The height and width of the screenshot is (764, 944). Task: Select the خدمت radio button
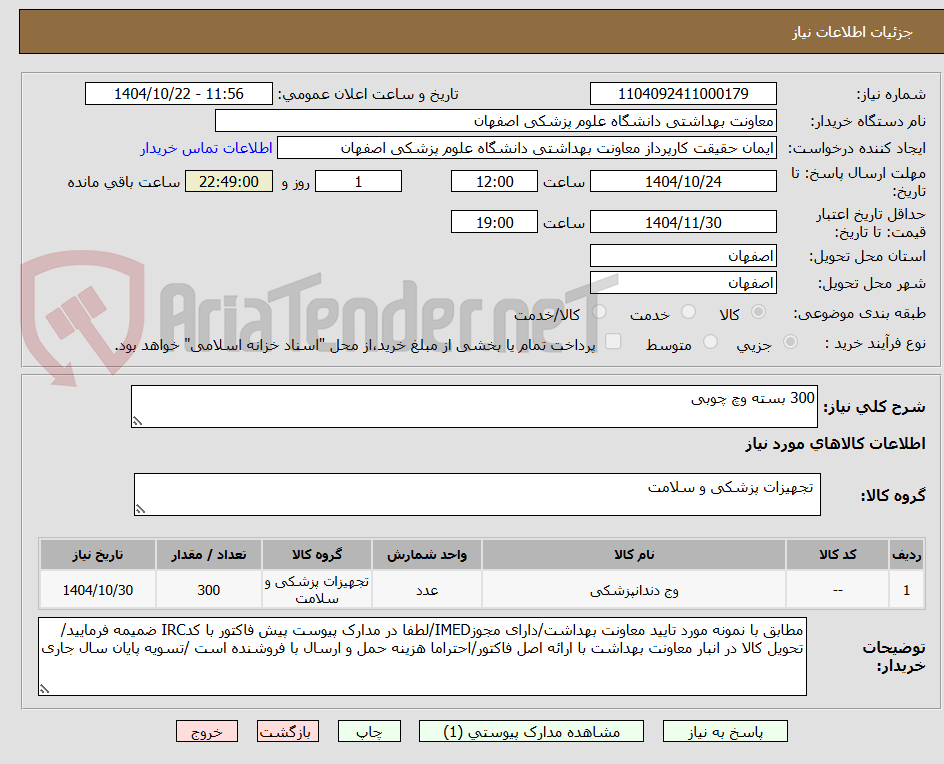click(688, 312)
